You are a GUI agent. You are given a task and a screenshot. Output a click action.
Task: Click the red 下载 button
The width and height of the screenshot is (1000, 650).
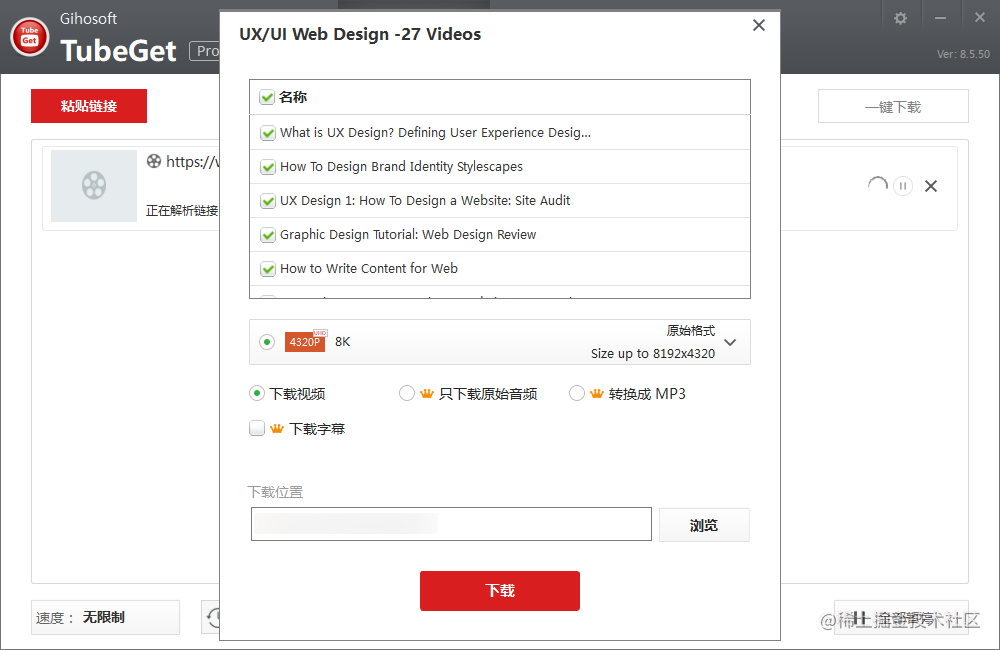(500, 591)
